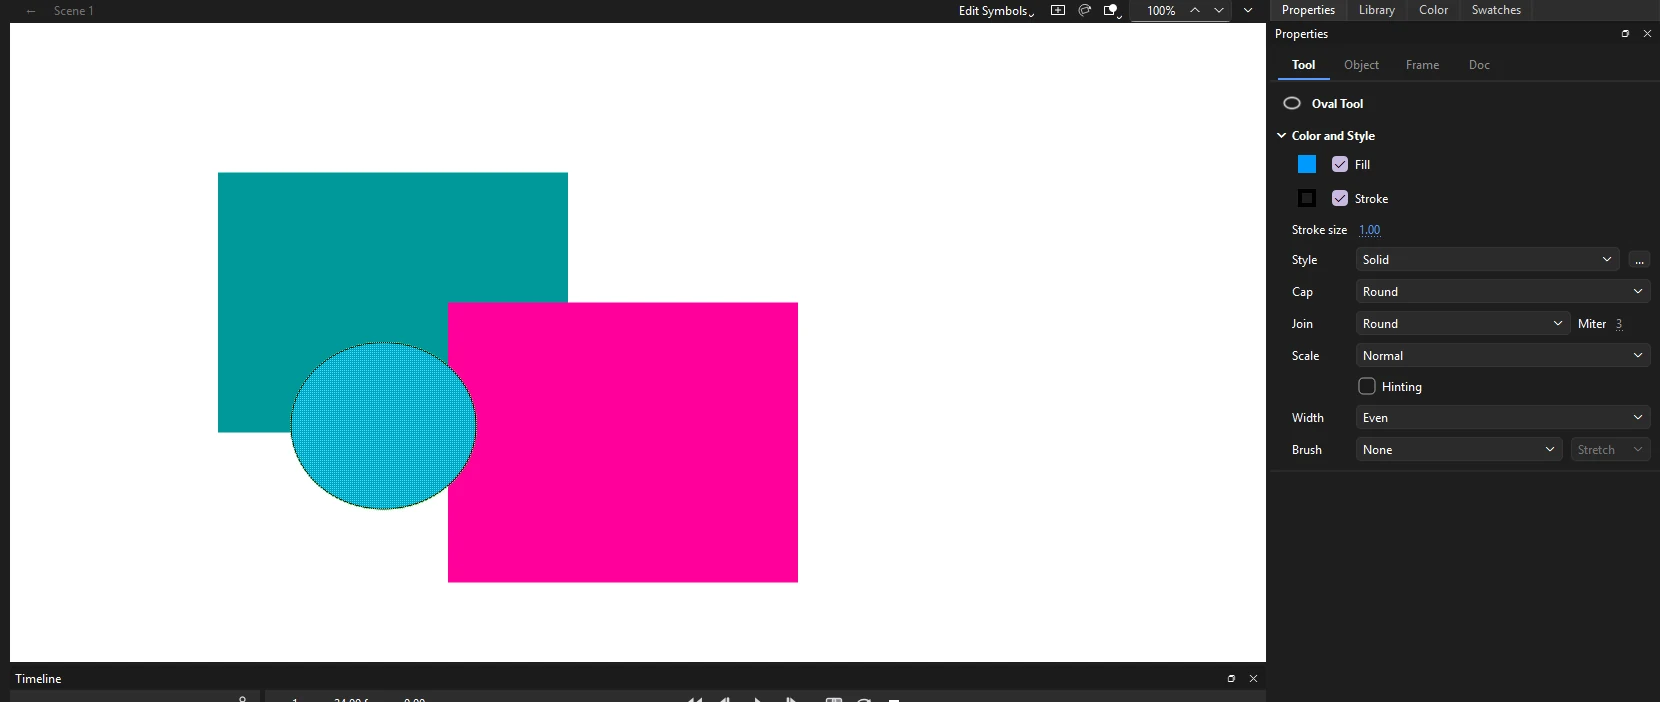Click the back arrow beside Scene 1
This screenshot has height=702, width=1660.
[31, 11]
